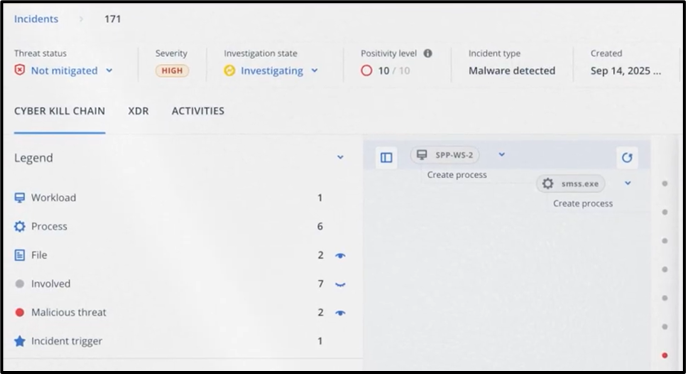
Task: Toggle visibility of Involved nodes
Action: coord(340,284)
